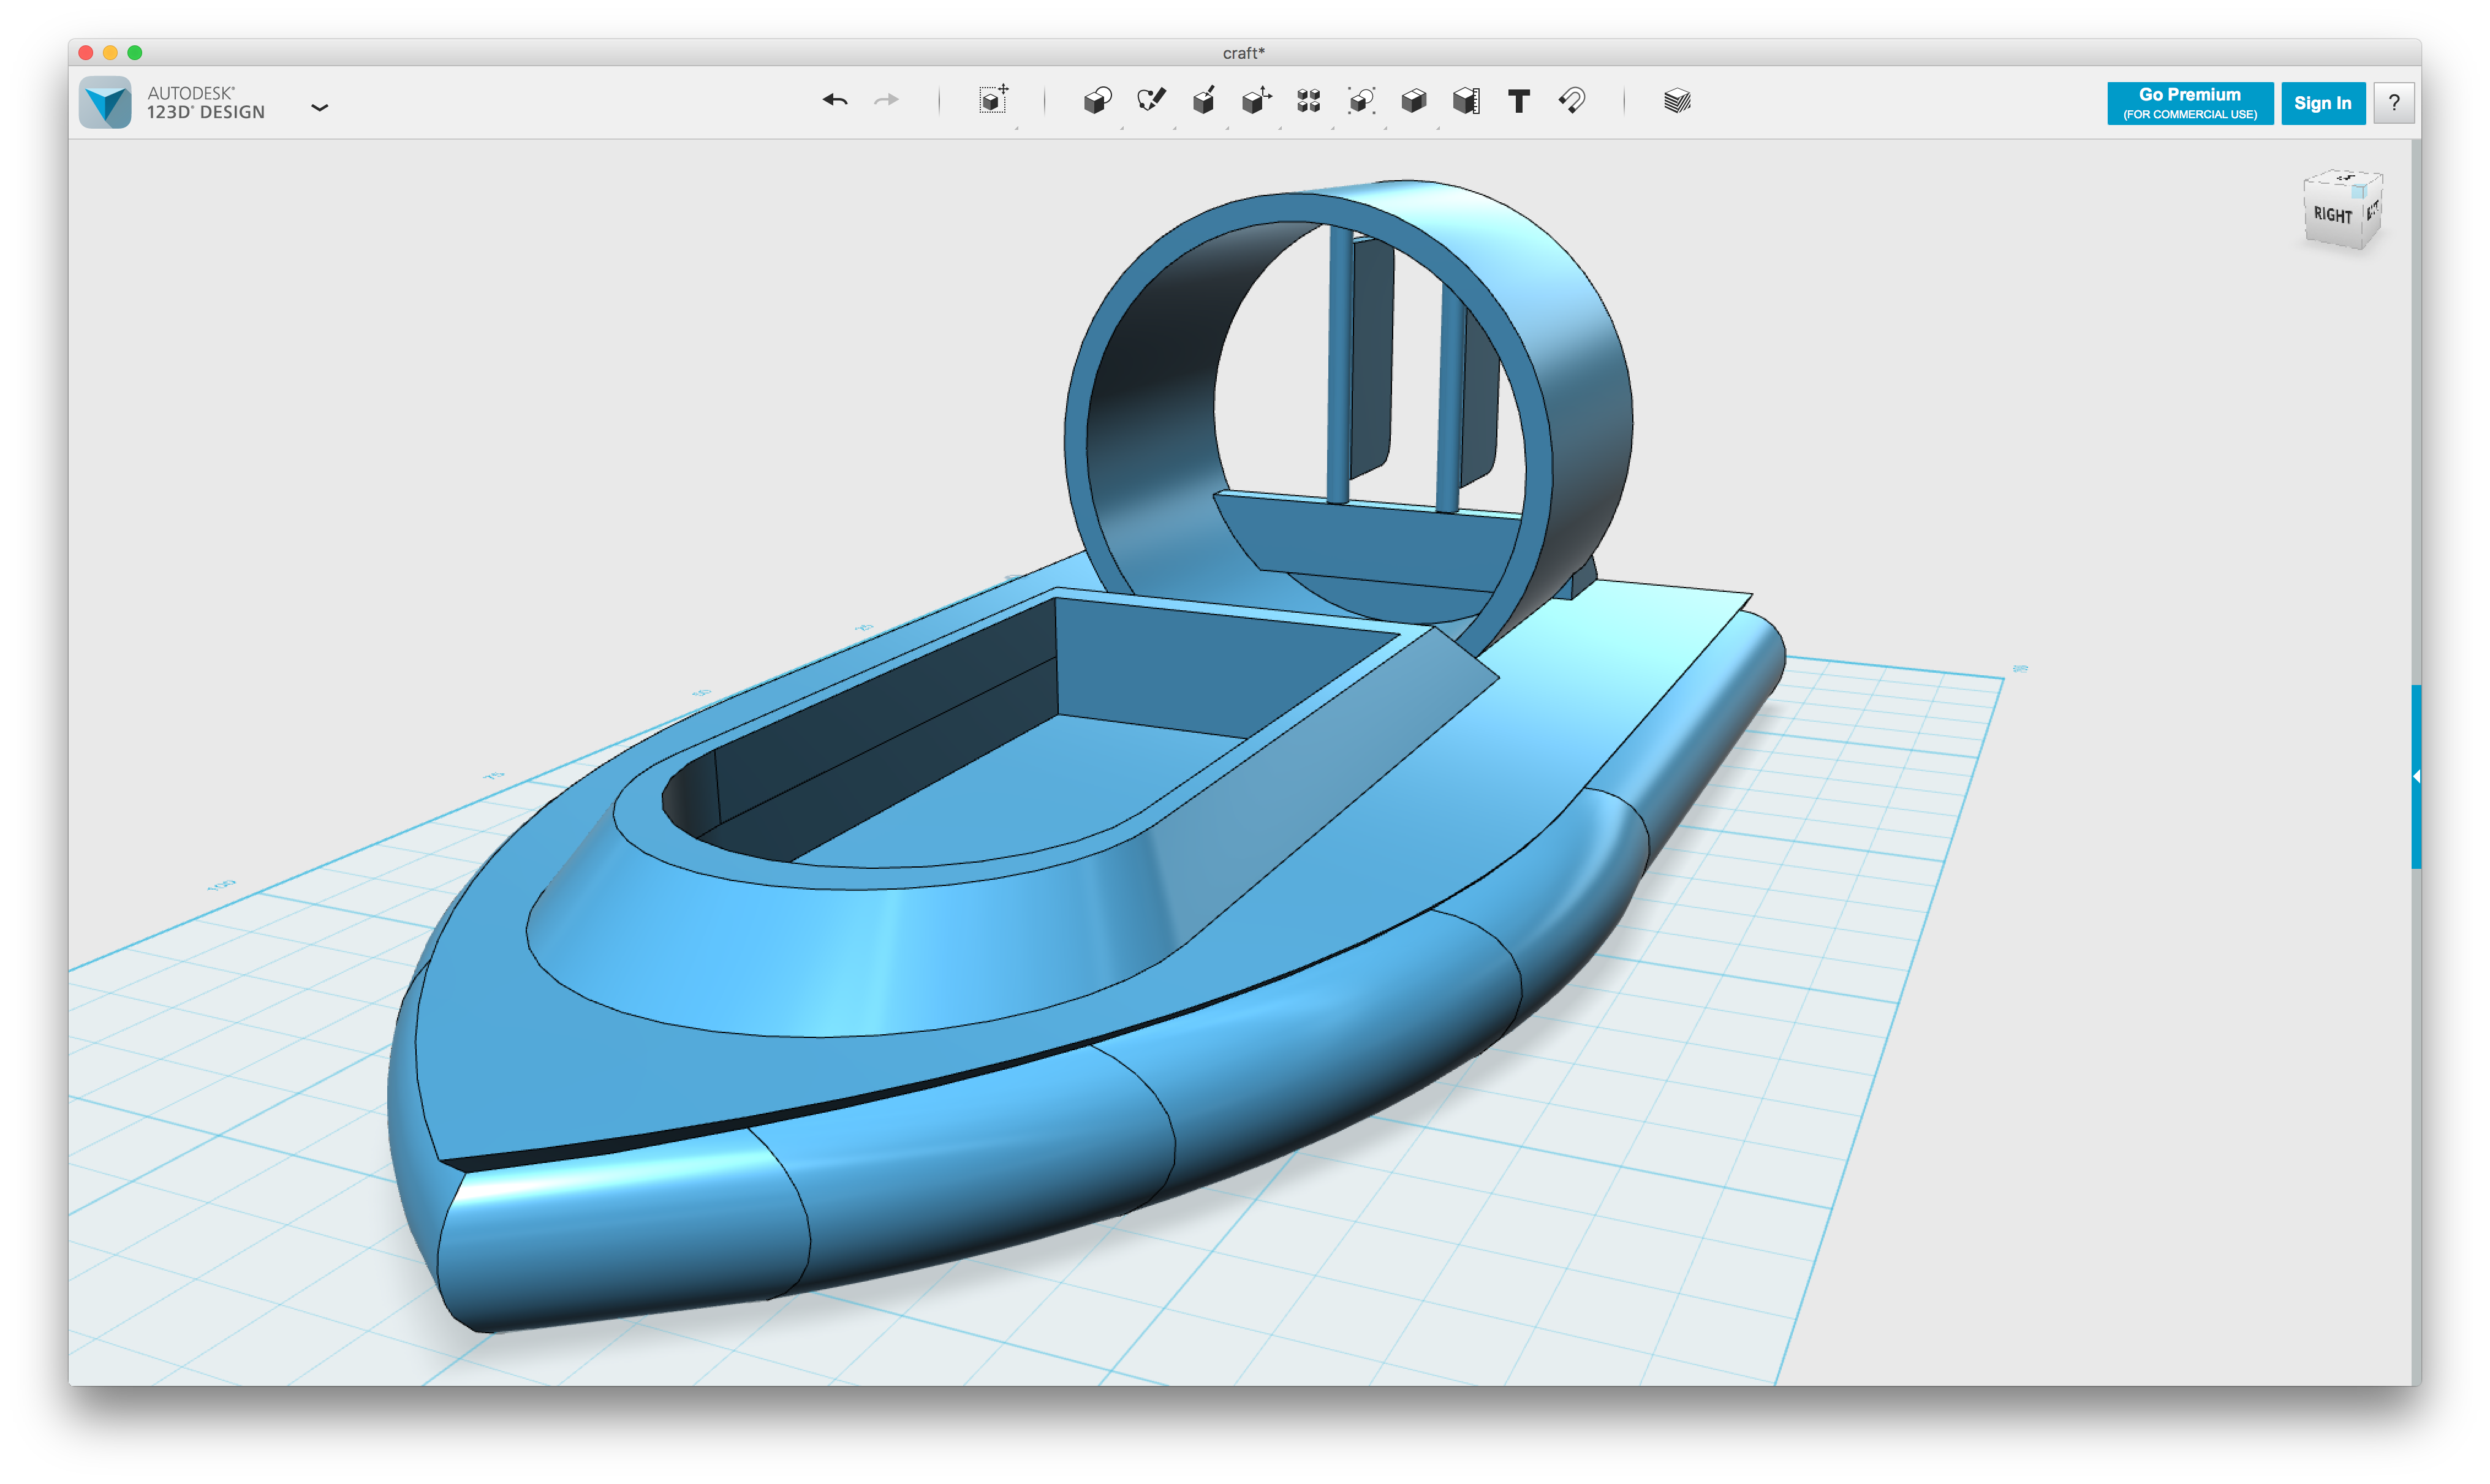Click the Redo arrow
The height and width of the screenshot is (1484, 2490).
pyautogui.click(x=886, y=100)
